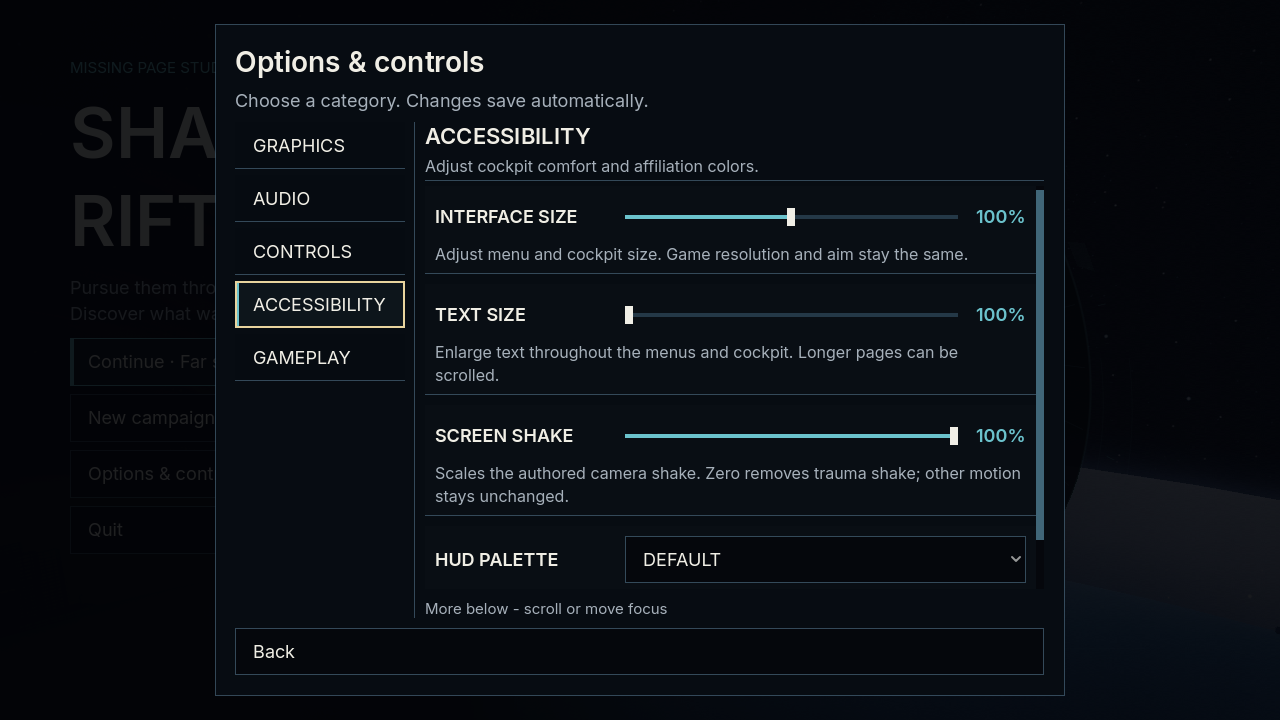This screenshot has width=1280, height=720.
Task: Click the Back button
Action: coord(639,652)
